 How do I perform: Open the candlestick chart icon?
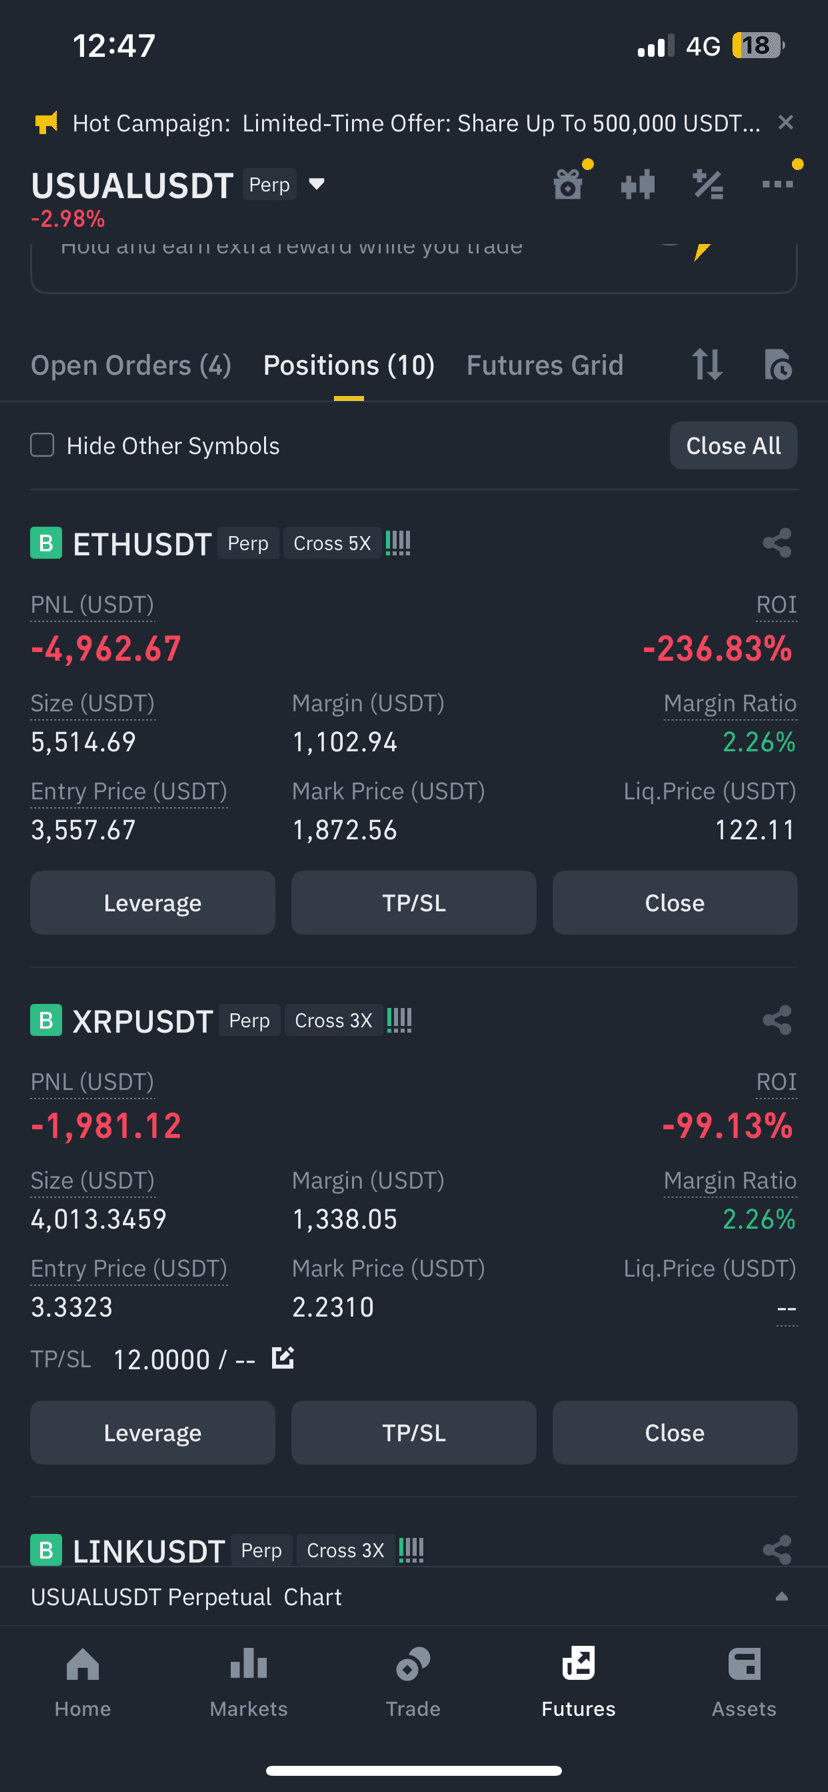638,184
